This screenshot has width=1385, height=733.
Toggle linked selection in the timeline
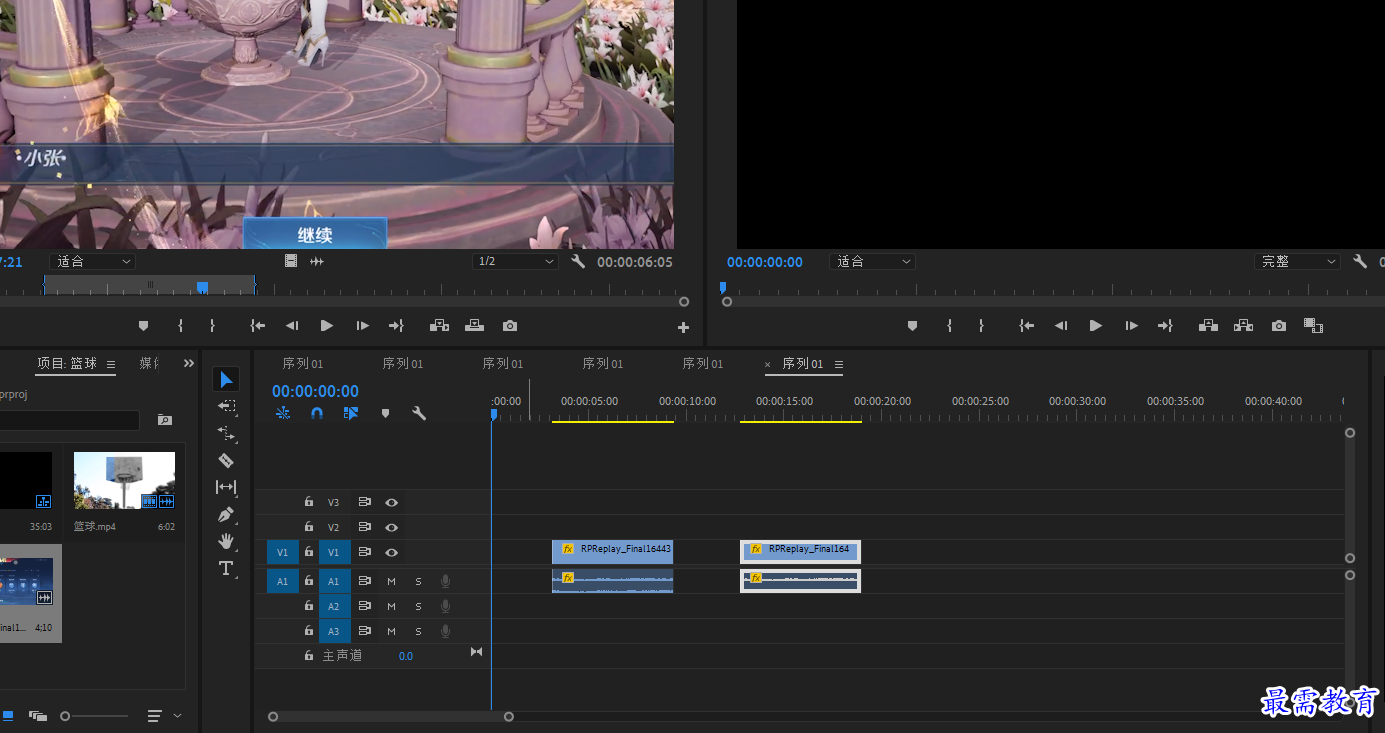tap(351, 413)
